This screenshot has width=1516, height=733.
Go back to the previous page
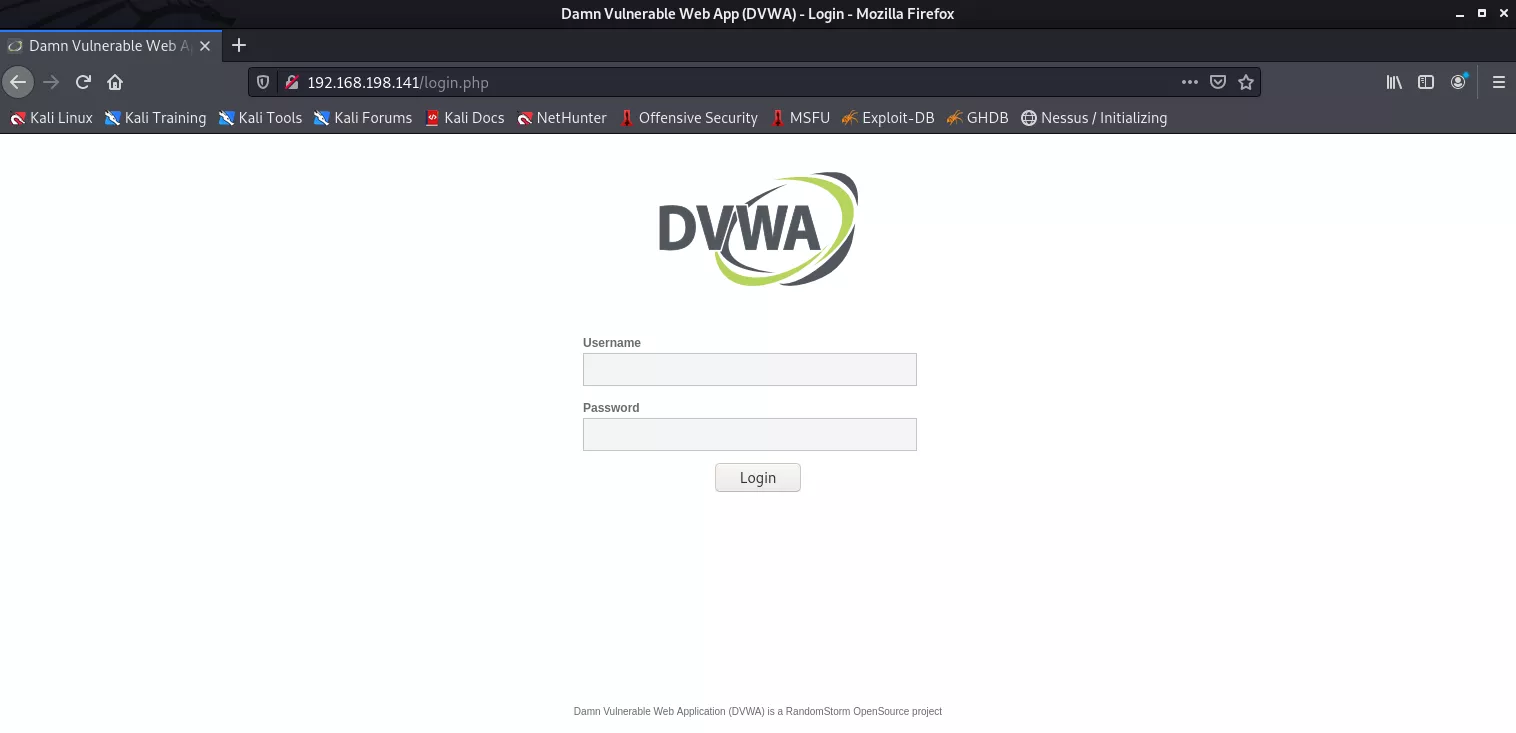click(x=18, y=82)
